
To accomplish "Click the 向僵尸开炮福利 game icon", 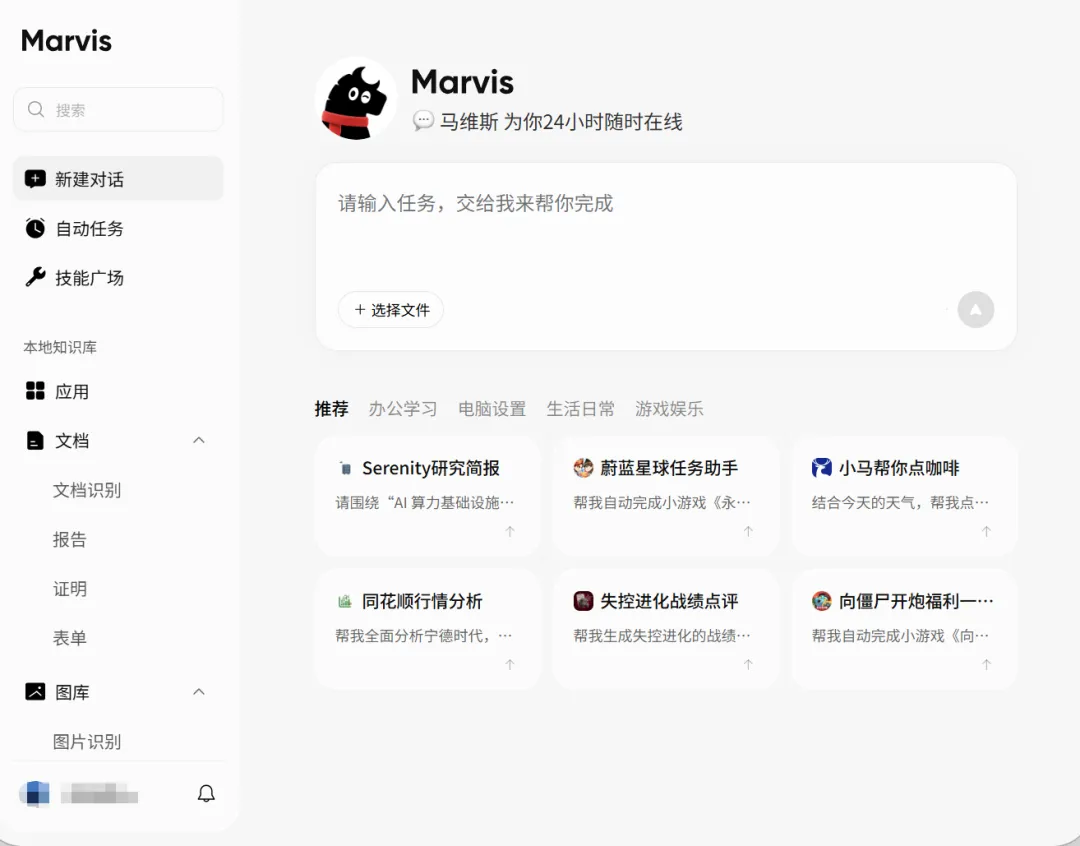I will pyautogui.click(x=822, y=601).
